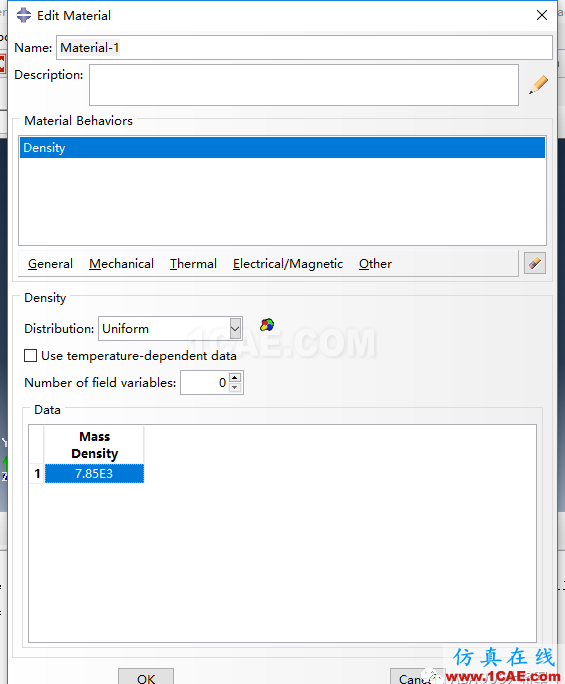Click the Description text box

coord(304,85)
